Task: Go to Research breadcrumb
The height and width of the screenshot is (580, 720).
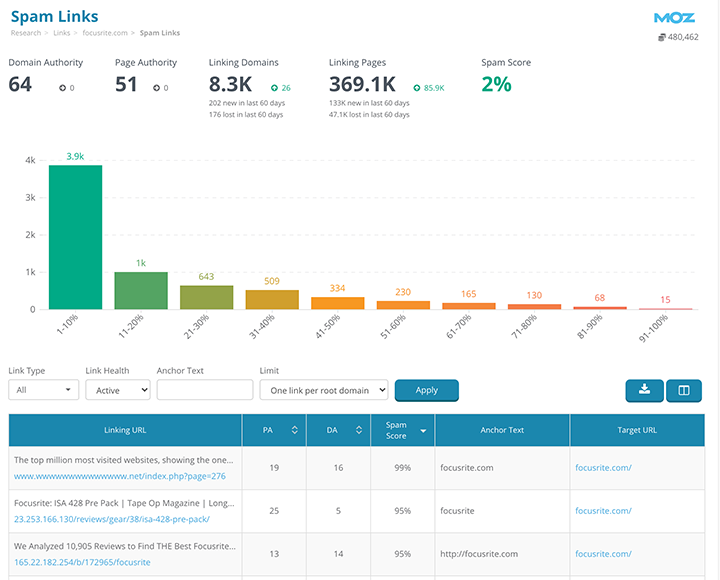Action: (x=26, y=33)
